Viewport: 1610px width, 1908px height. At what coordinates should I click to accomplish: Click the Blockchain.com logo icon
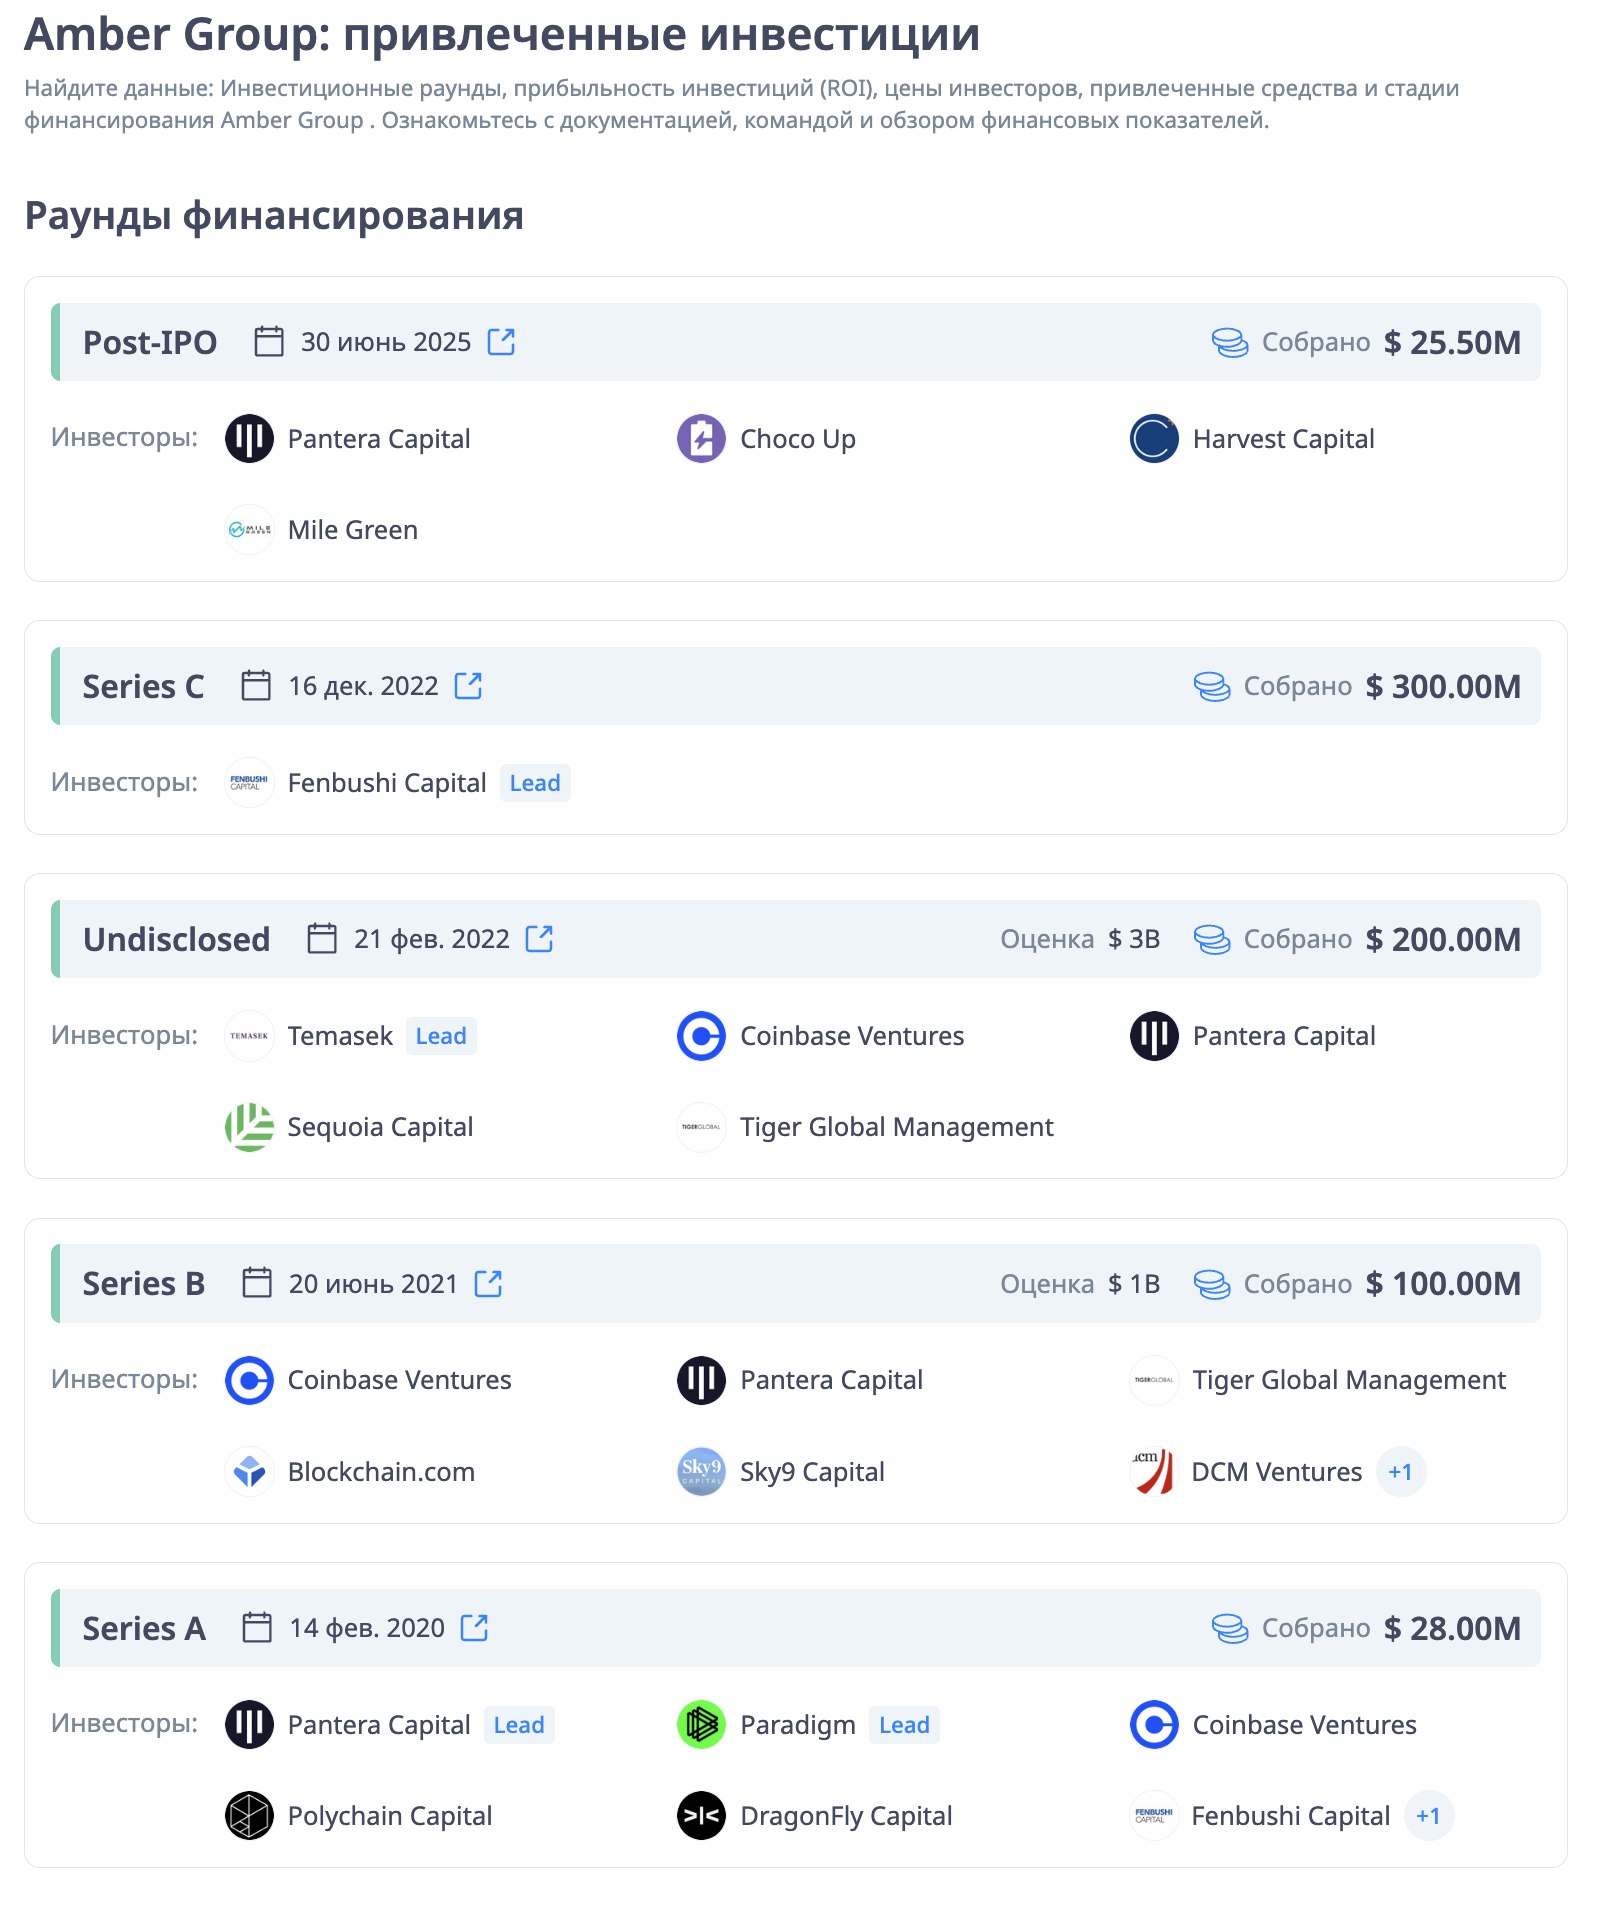(x=249, y=1472)
